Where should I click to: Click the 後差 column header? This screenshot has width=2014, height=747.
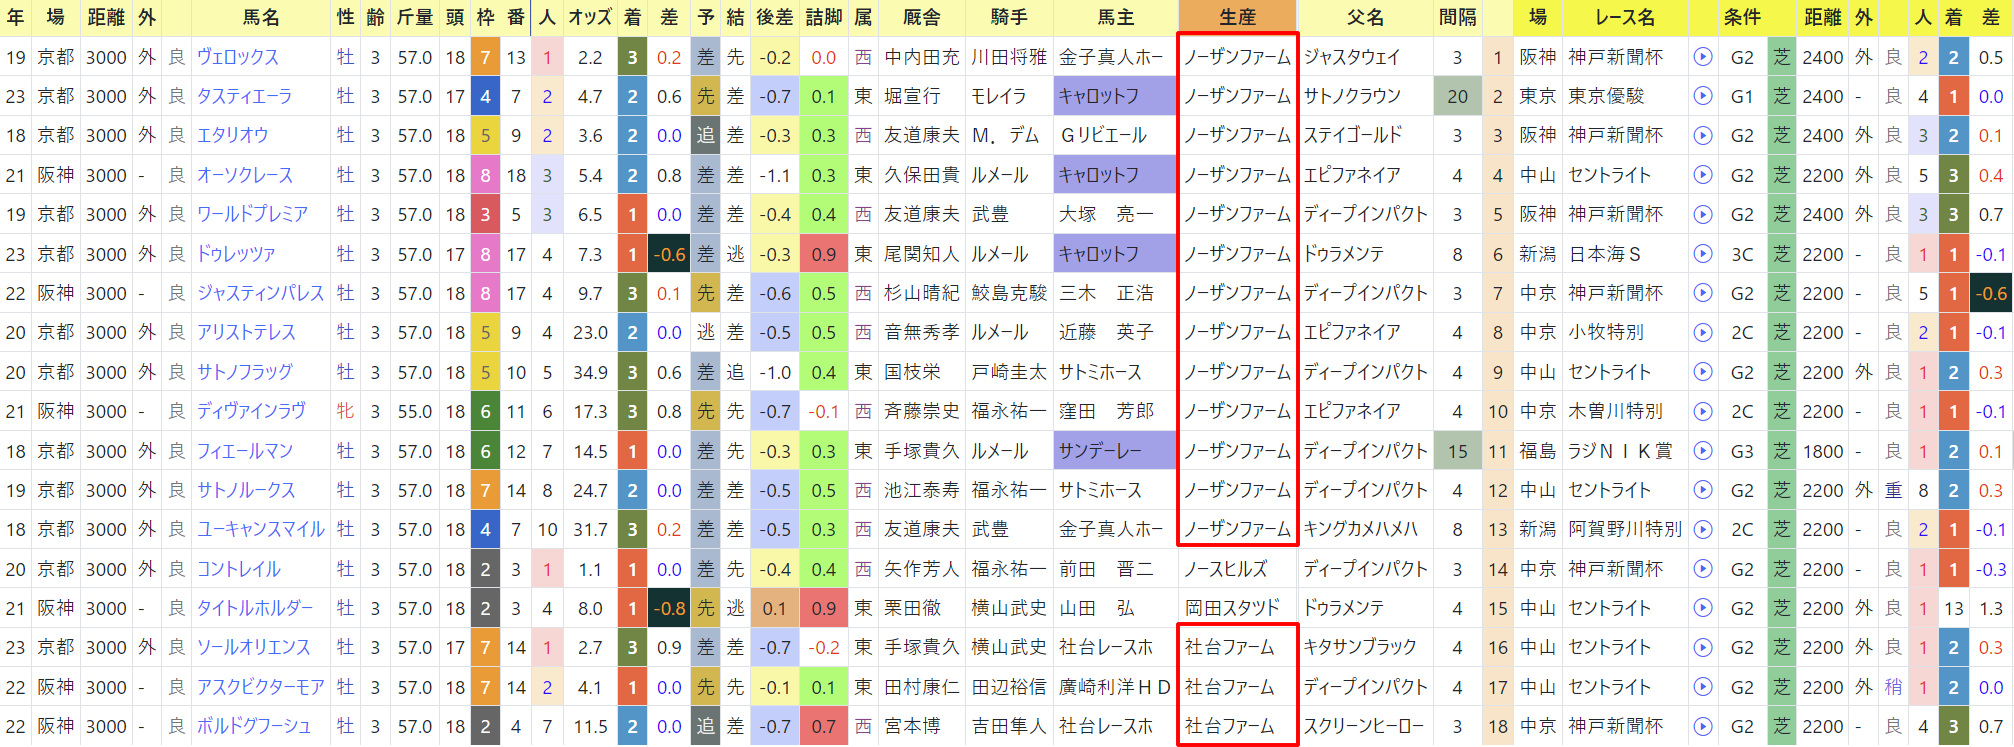(774, 17)
